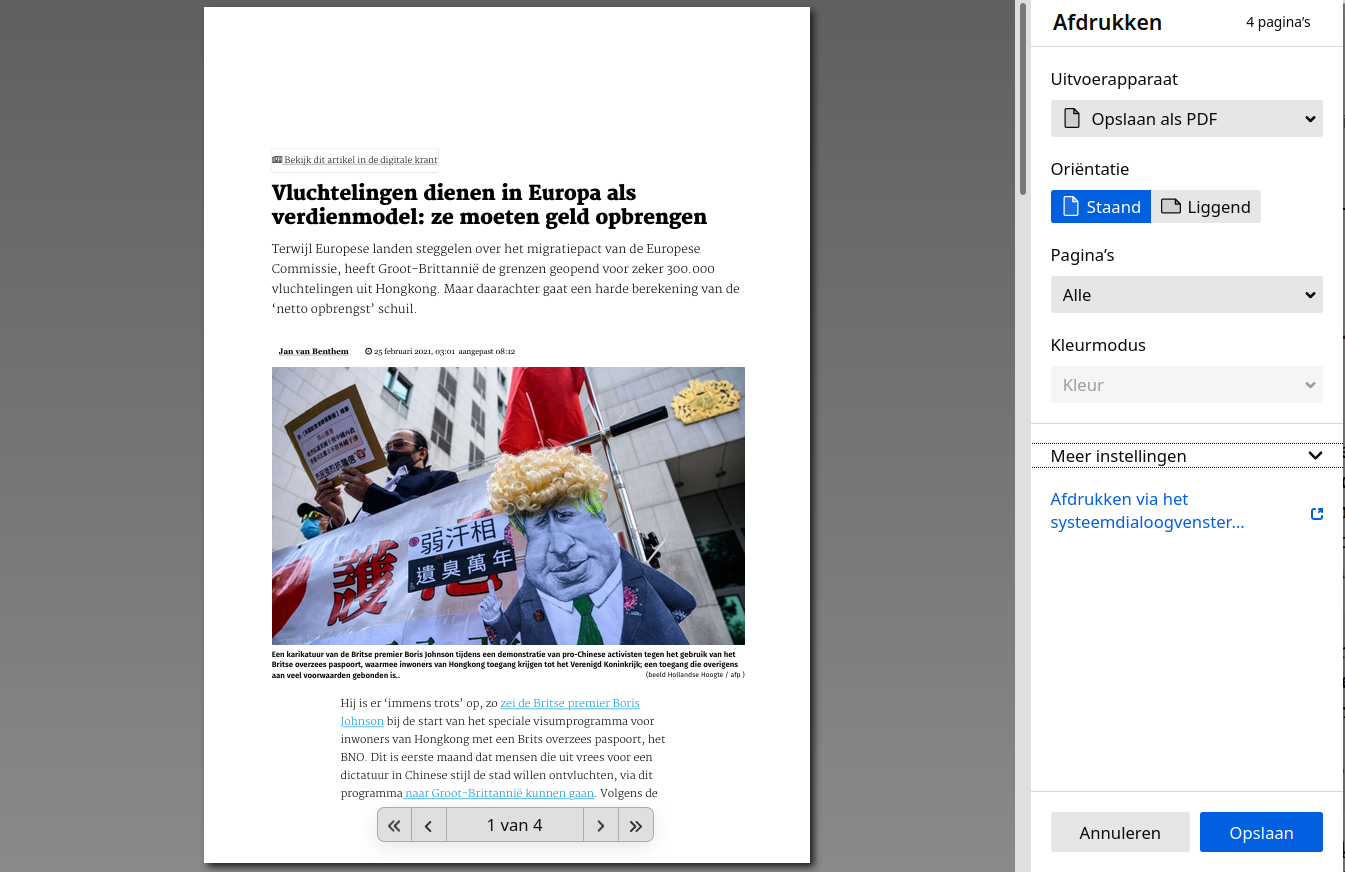Click the Opslaan button
Image resolution: width=1345 pixels, height=872 pixels.
pyautogui.click(x=1260, y=832)
